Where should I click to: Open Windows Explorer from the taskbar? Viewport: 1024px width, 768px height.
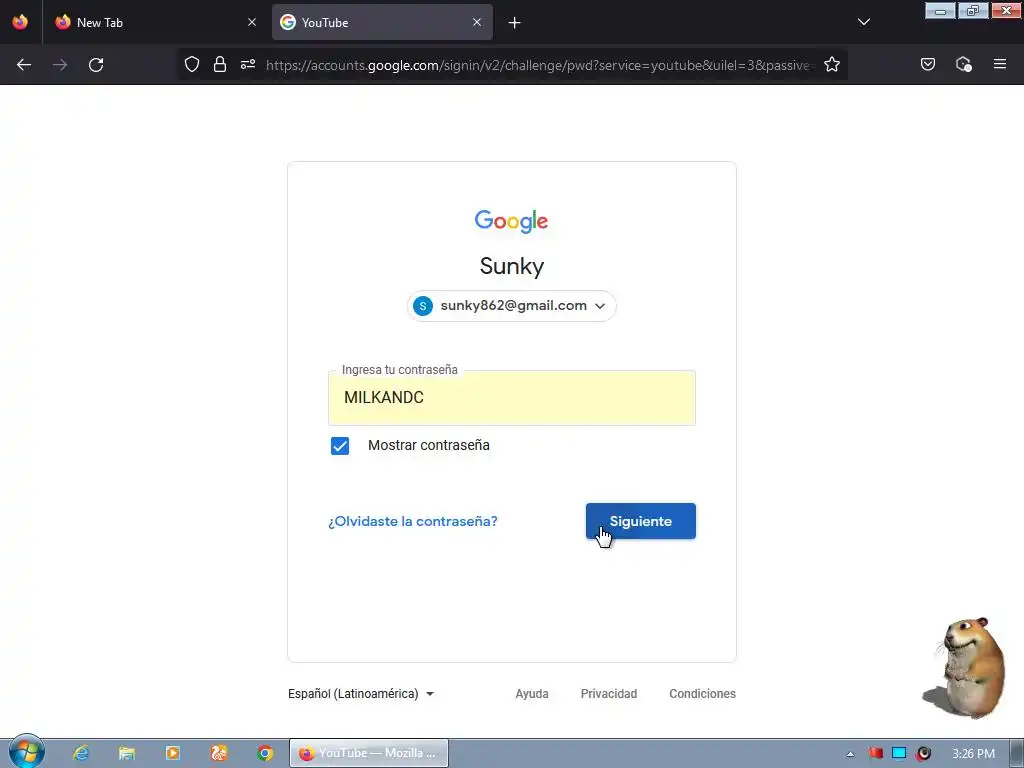pos(127,753)
